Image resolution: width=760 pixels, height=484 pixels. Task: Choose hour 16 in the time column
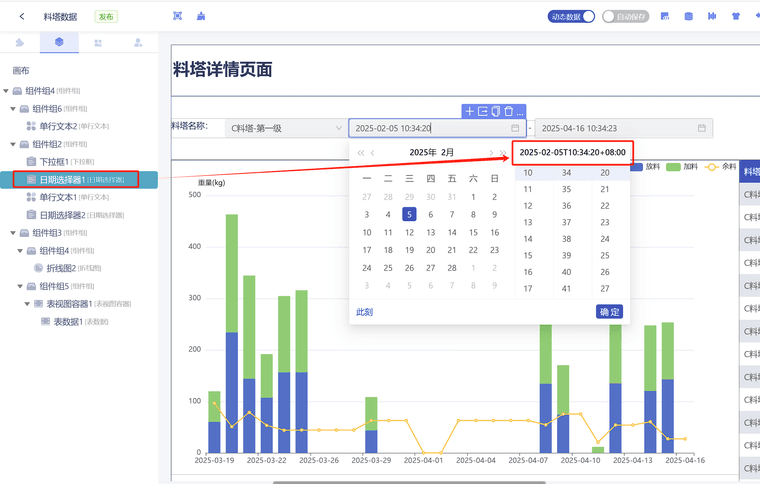tap(528, 272)
